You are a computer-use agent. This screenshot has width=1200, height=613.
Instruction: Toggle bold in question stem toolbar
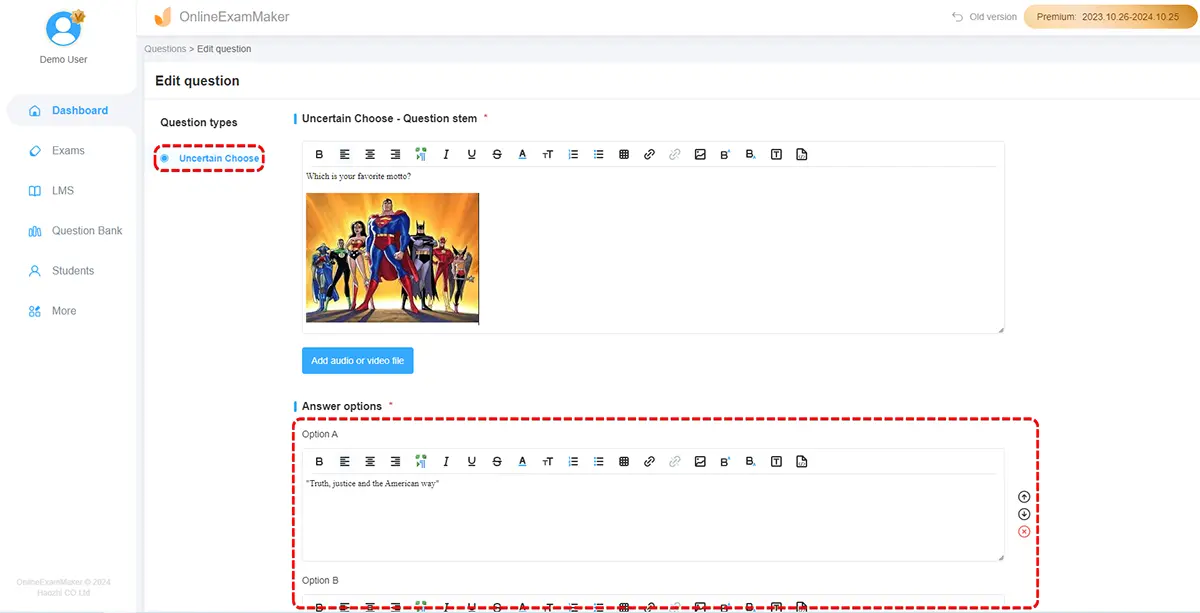point(319,154)
